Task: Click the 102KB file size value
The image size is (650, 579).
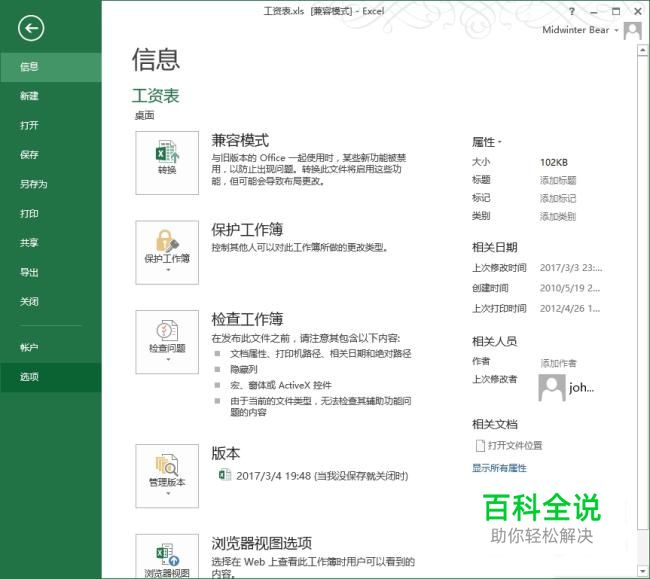Action: pos(554,162)
